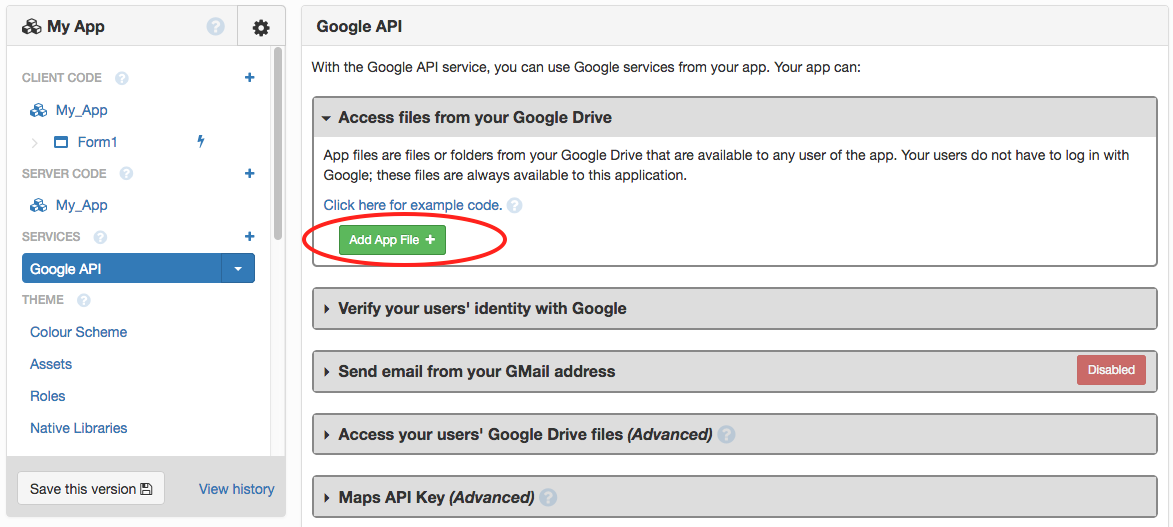Open Form1 in the app browser
Image resolution: width=1173 pixels, height=527 pixels.
coord(97,142)
